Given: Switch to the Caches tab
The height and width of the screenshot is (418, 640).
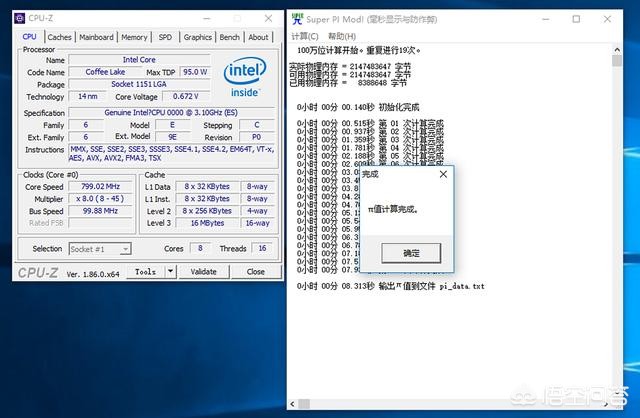Looking at the screenshot, I should (60, 37).
